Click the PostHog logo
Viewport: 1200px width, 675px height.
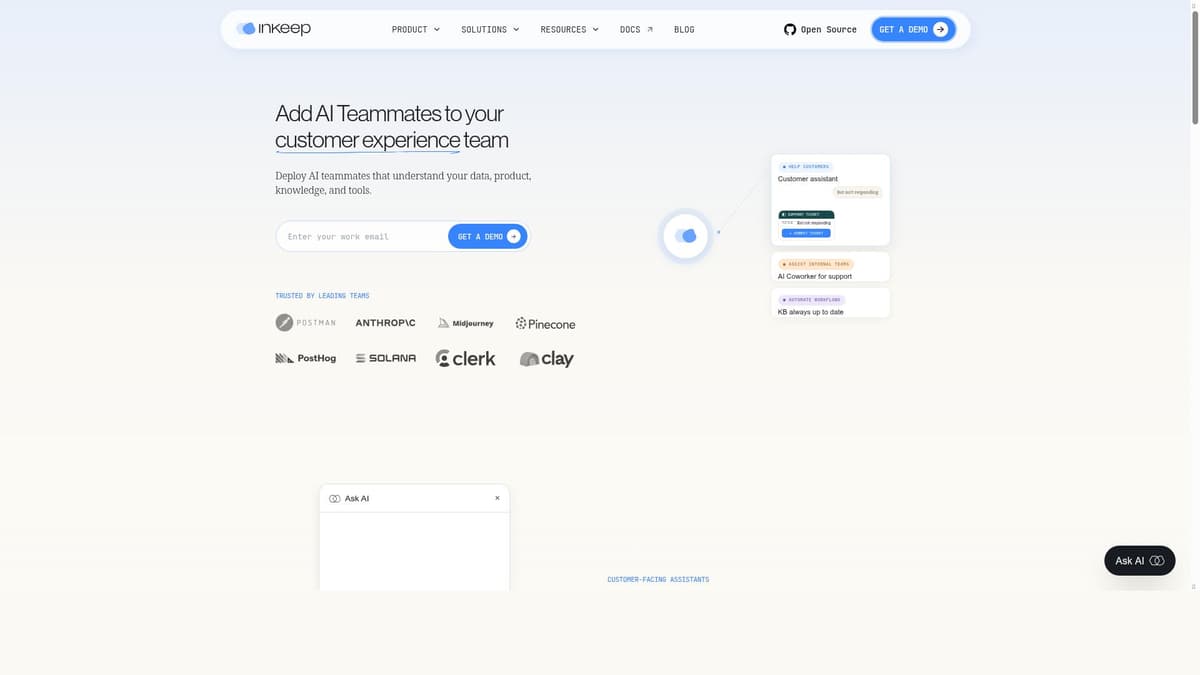[305, 358]
